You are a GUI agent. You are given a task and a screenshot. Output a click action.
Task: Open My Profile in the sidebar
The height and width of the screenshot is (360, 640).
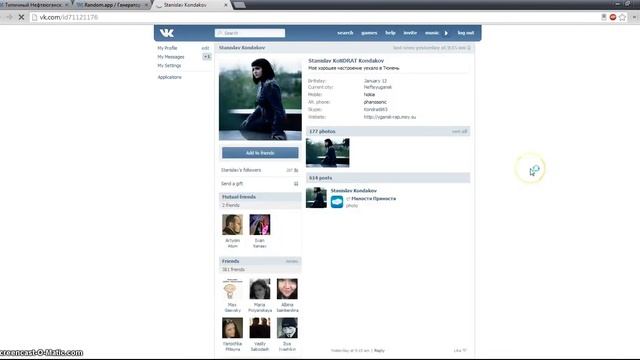tap(167, 48)
